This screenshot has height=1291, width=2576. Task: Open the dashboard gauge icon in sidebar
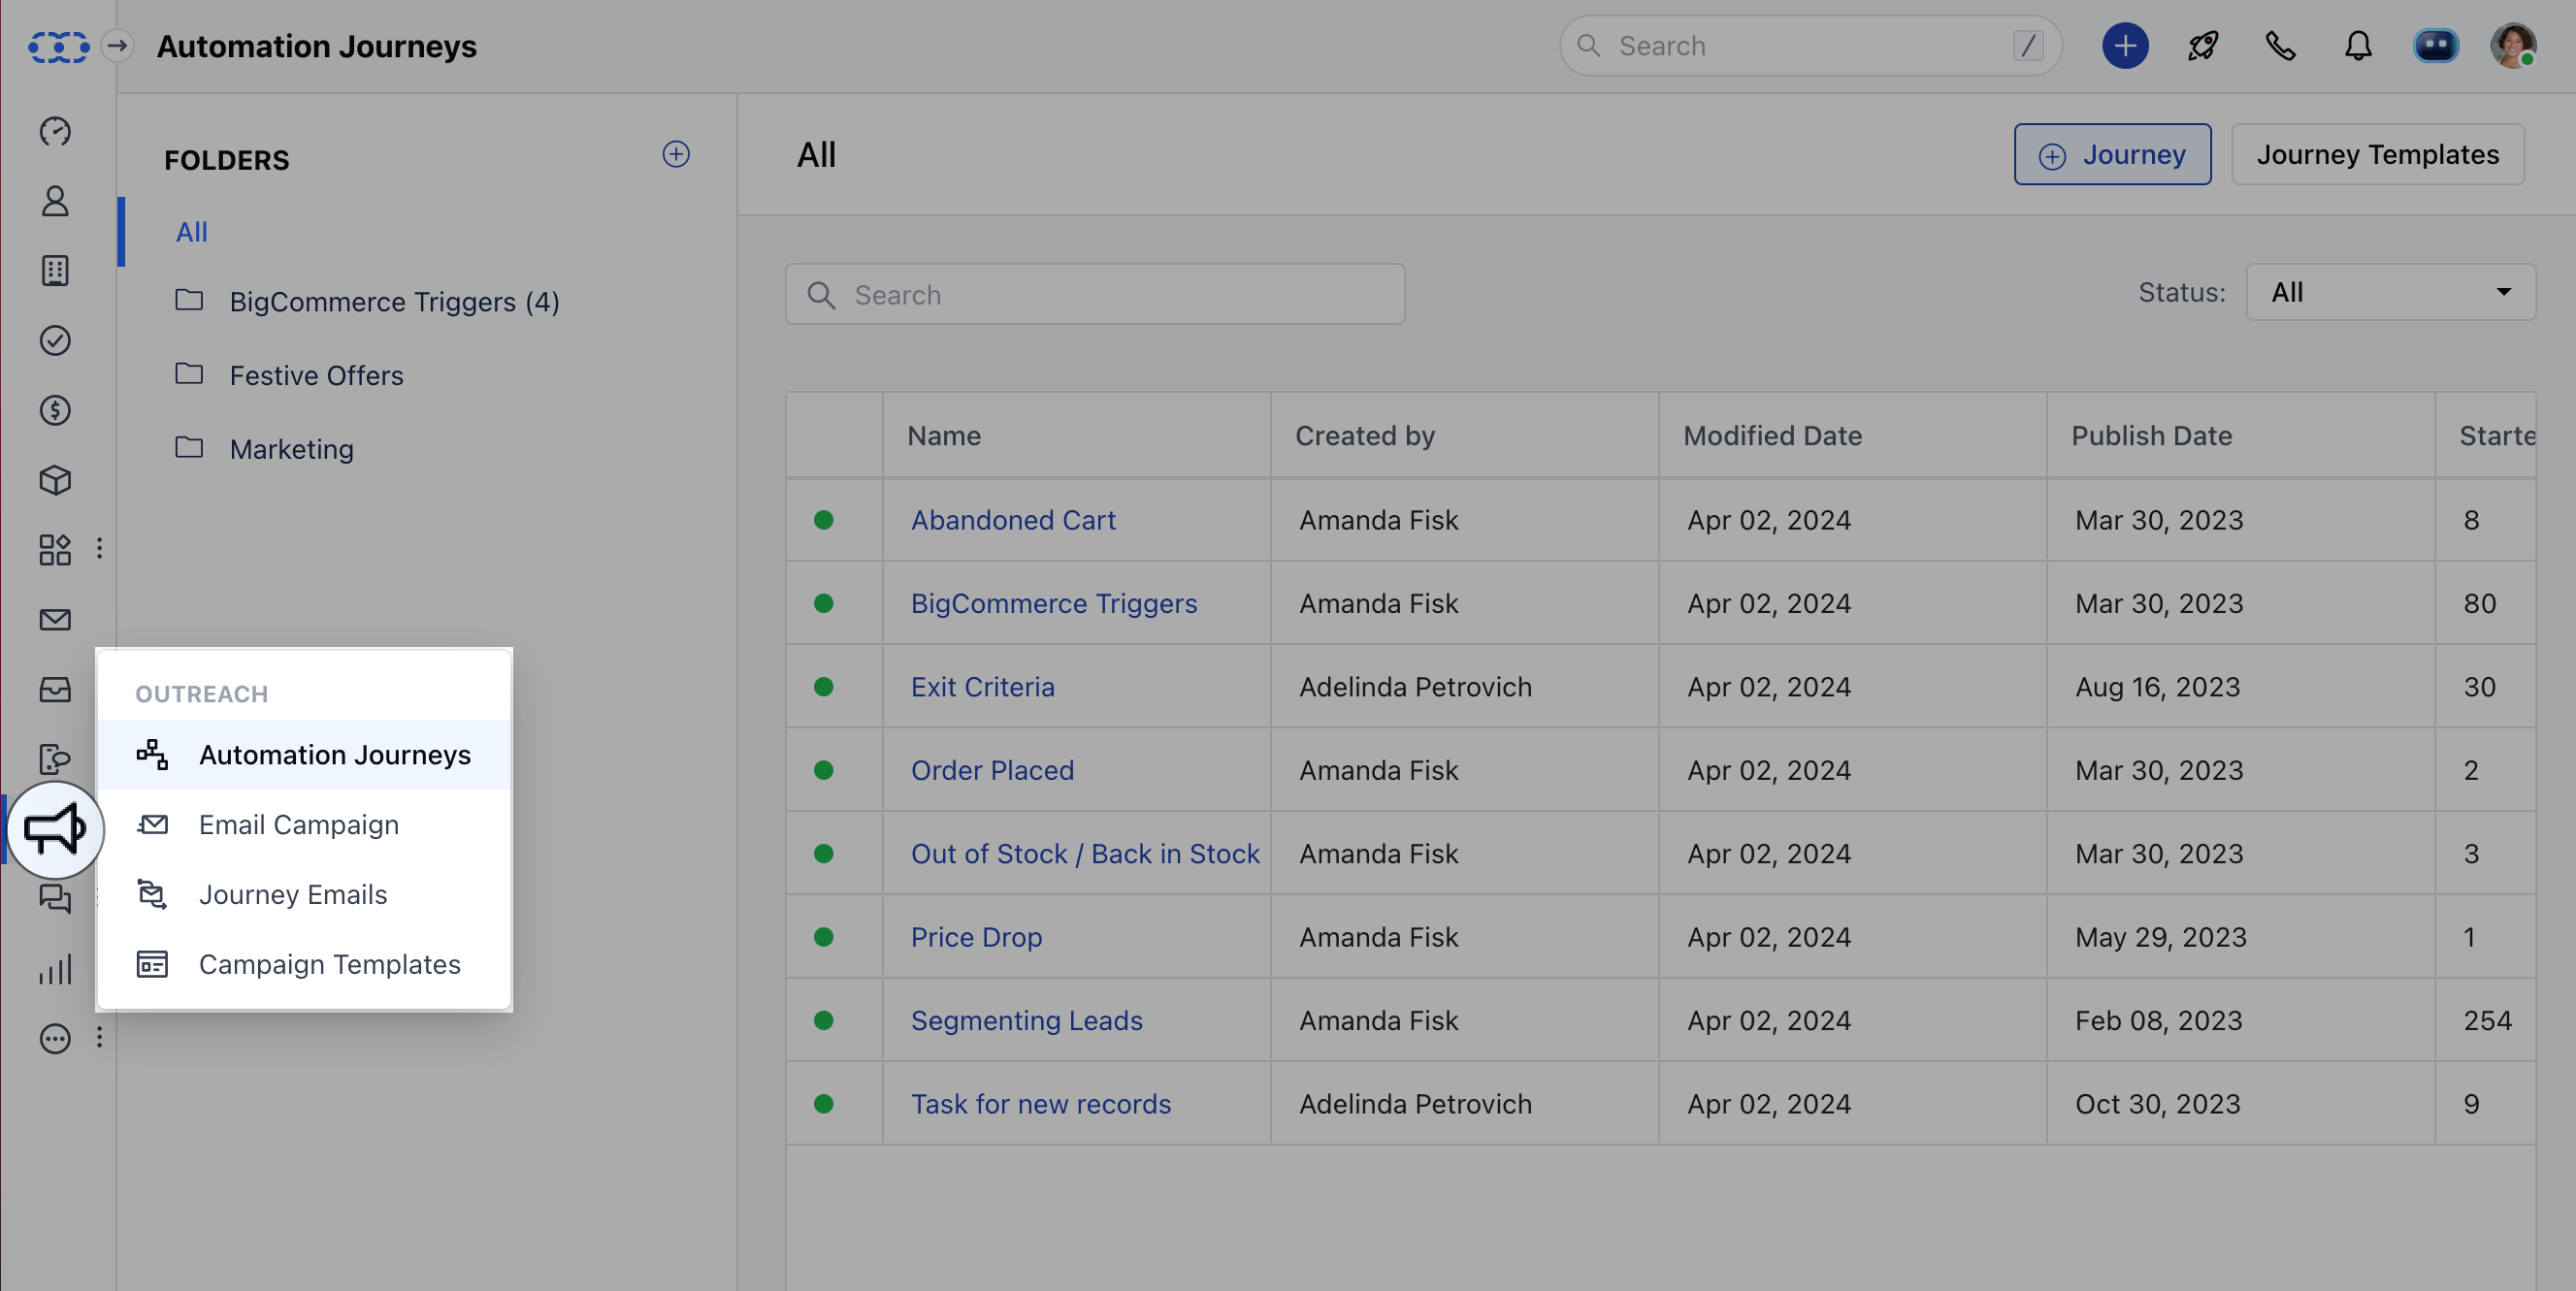[x=55, y=131]
